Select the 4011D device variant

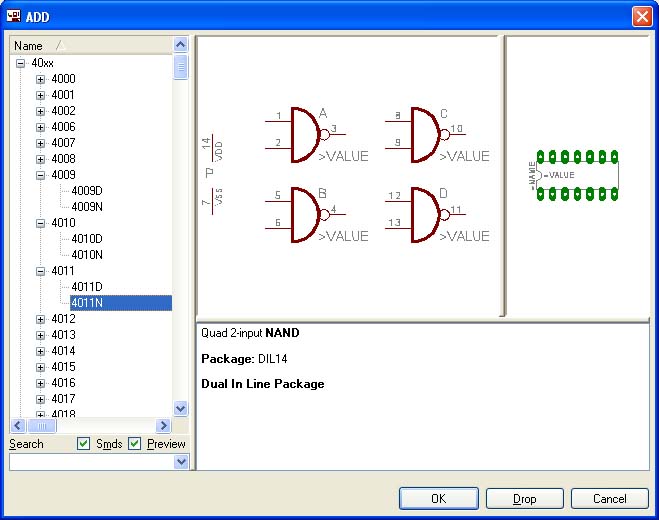[86, 287]
